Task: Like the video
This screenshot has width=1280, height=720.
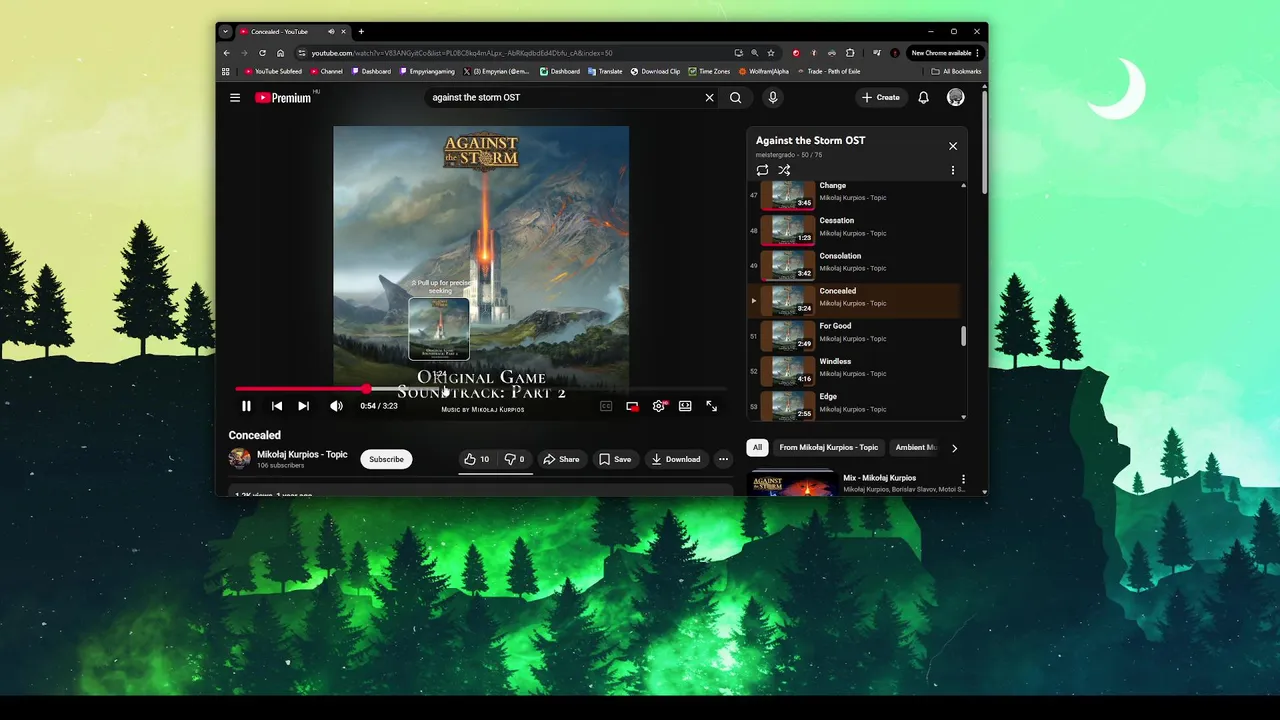Action: (x=477, y=459)
